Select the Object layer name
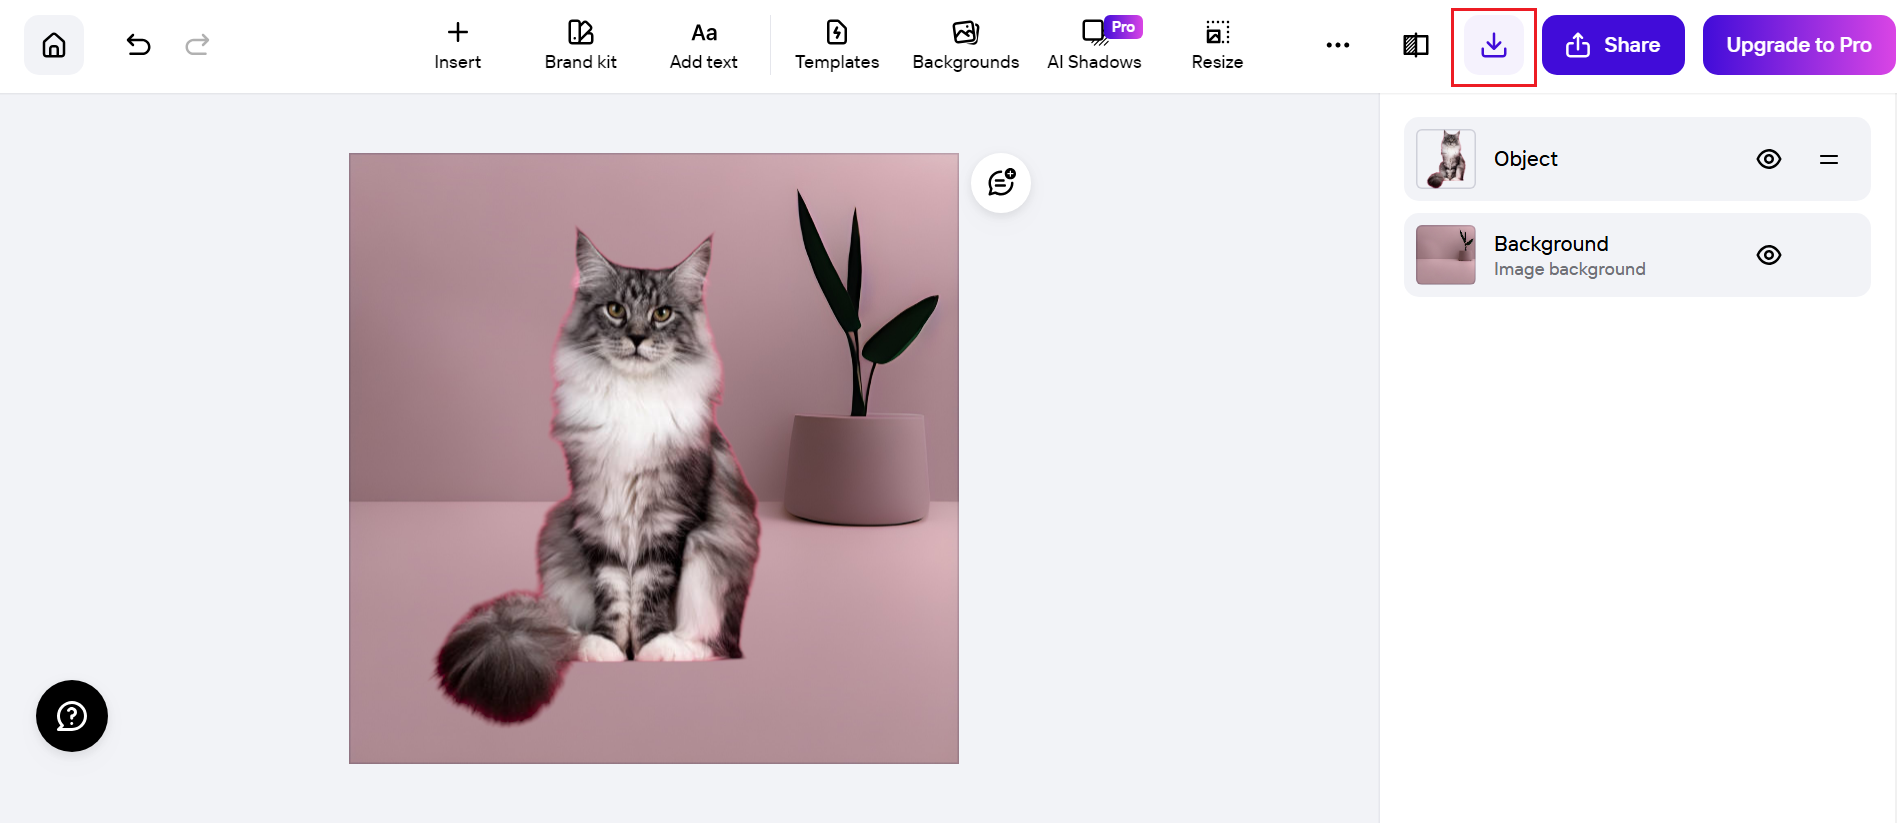This screenshot has height=823, width=1897. [1525, 159]
